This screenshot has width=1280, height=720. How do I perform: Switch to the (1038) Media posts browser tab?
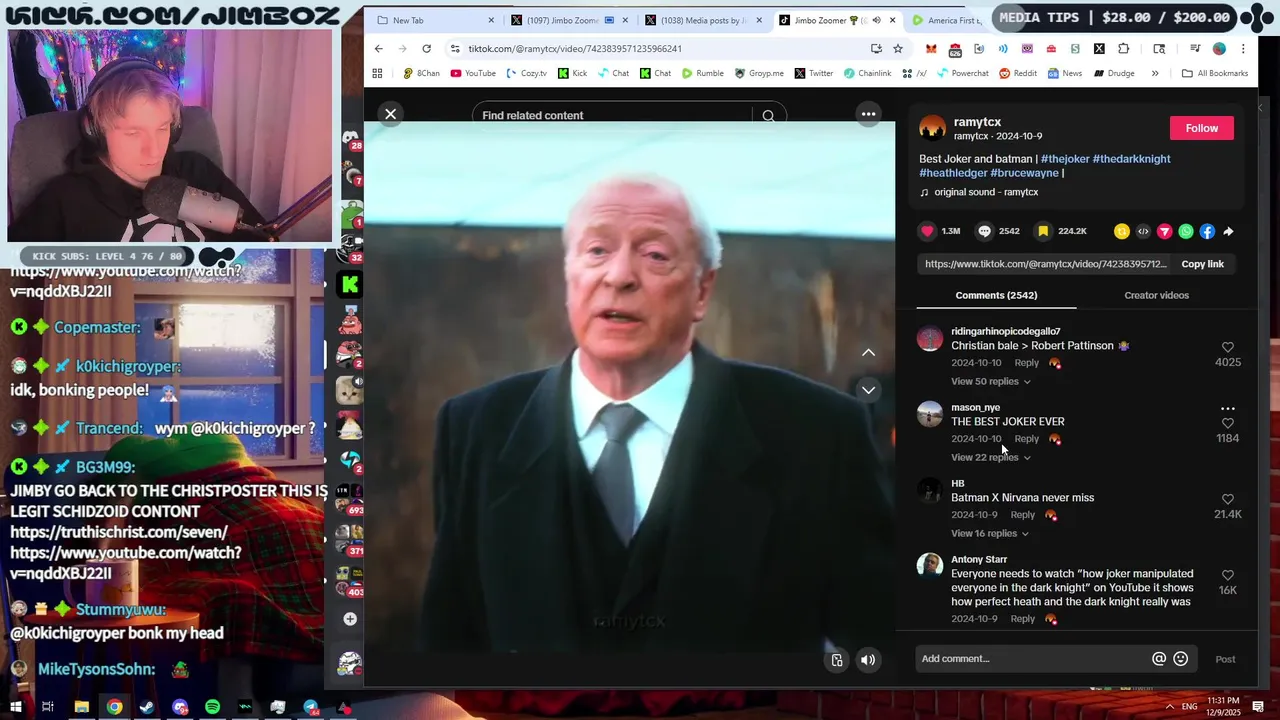click(x=701, y=20)
